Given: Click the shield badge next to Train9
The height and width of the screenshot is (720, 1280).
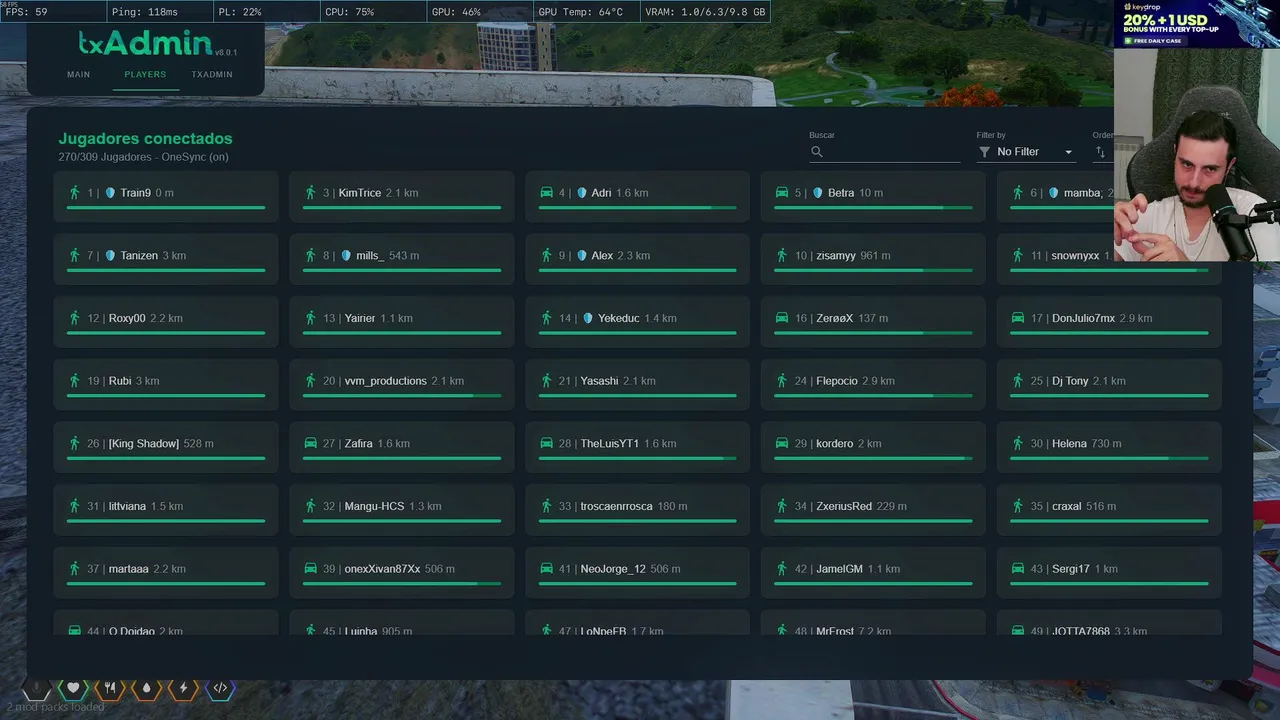Looking at the screenshot, I should pos(110,193).
